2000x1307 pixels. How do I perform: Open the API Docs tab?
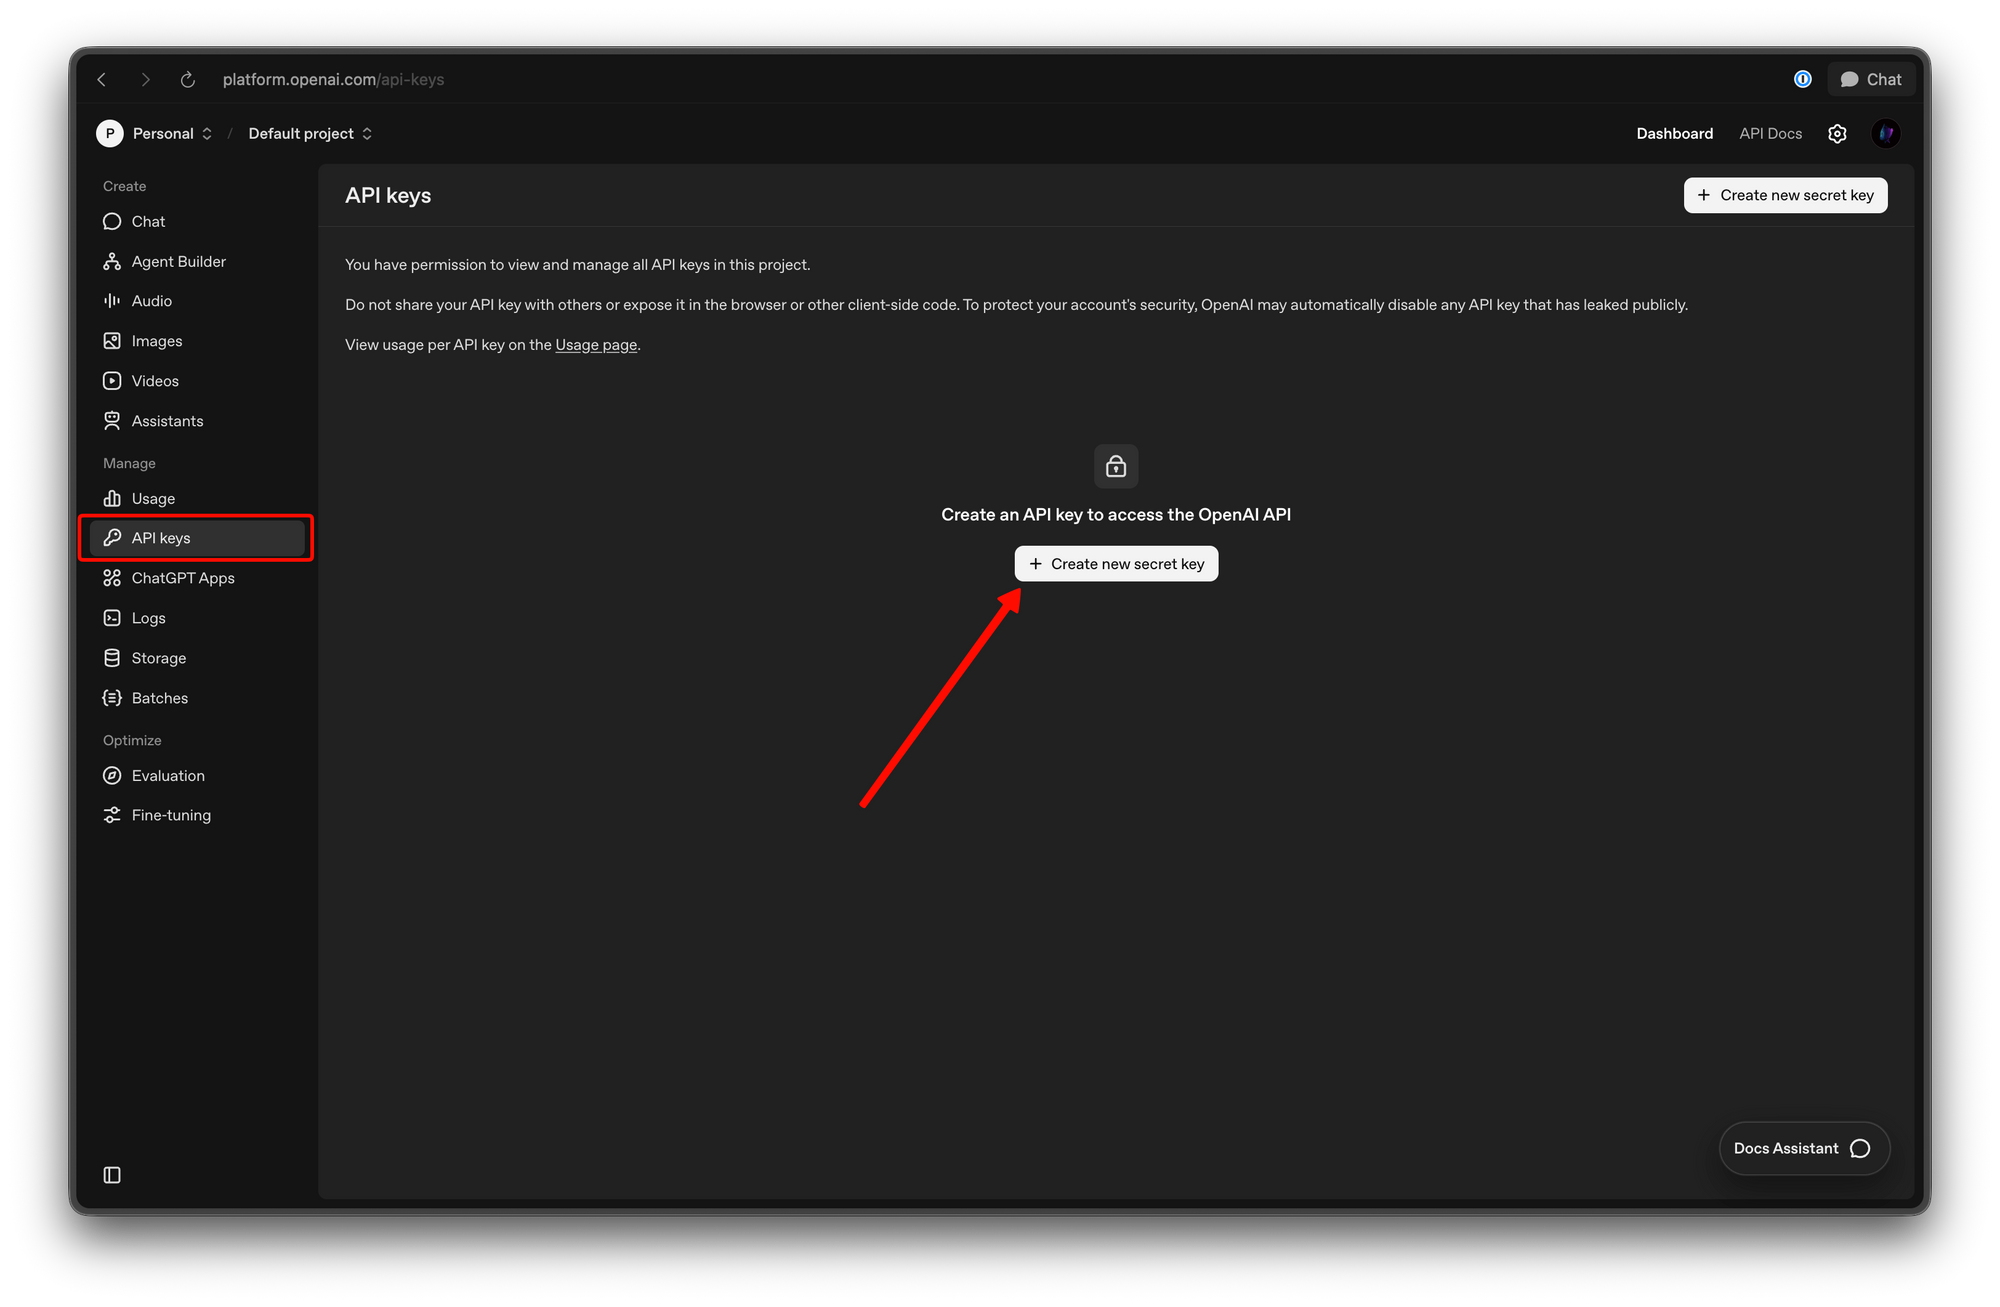click(1770, 133)
